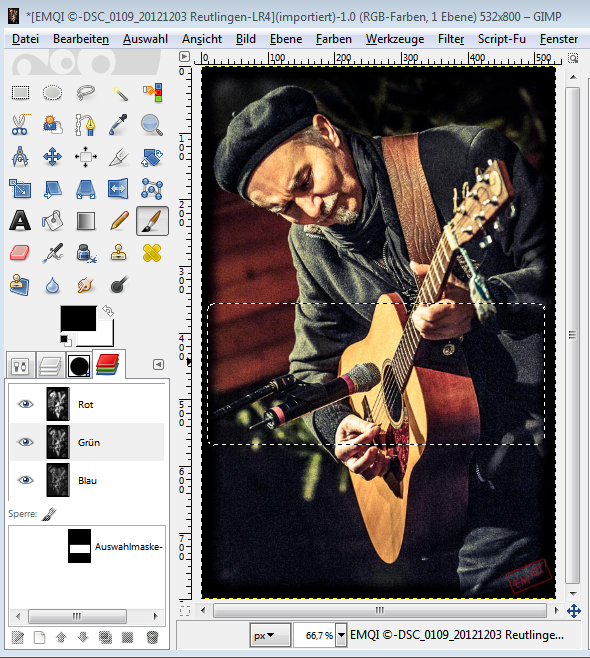Select the Paintbrush tool
590x658 pixels.
[x=152, y=221]
